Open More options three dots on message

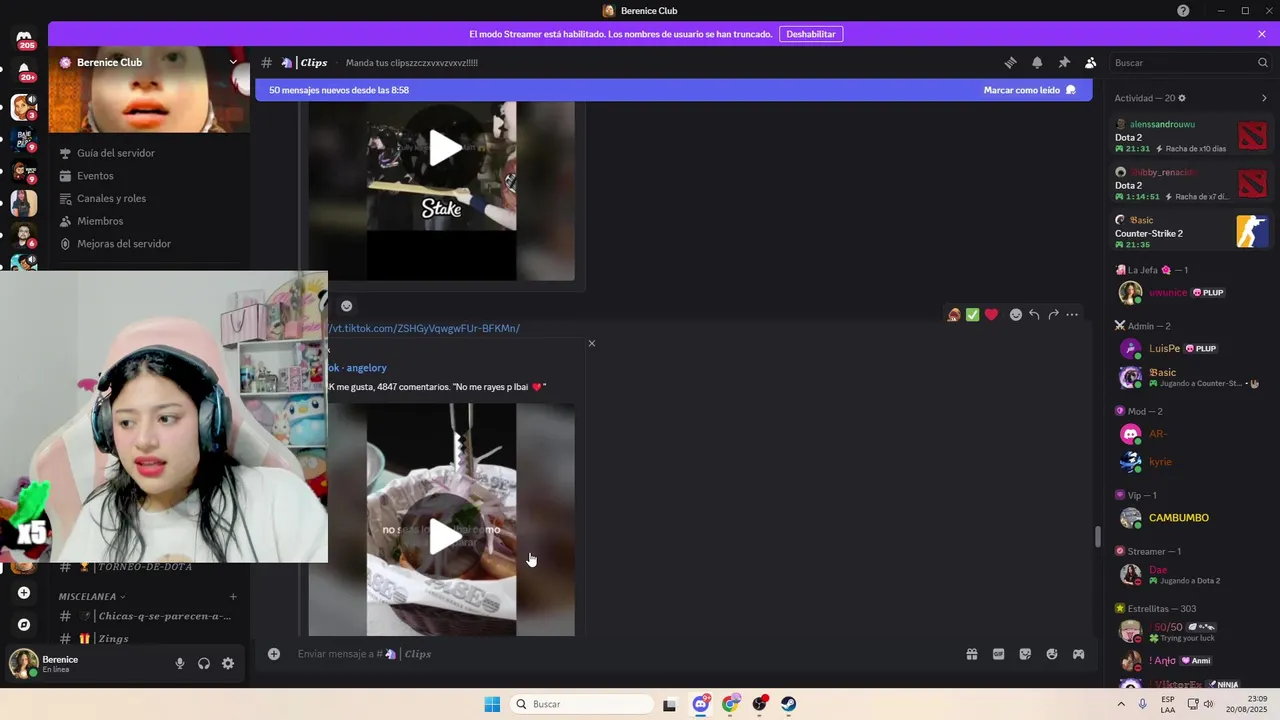pos(1072,315)
